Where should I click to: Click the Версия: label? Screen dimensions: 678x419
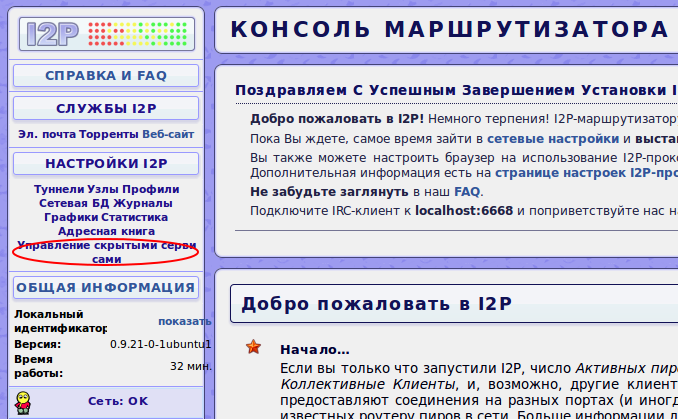[x=38, y=344]
